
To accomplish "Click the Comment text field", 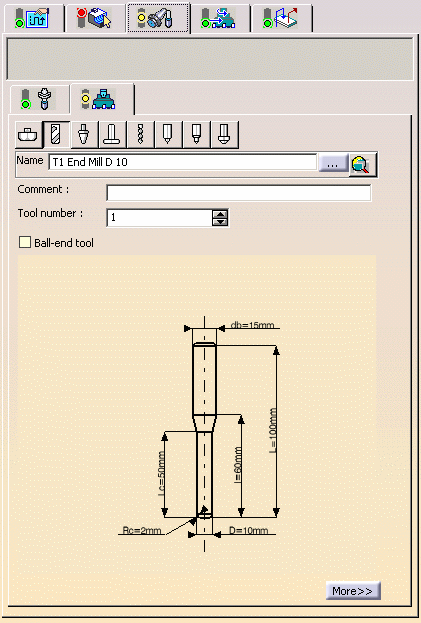I will pos(239,193).
